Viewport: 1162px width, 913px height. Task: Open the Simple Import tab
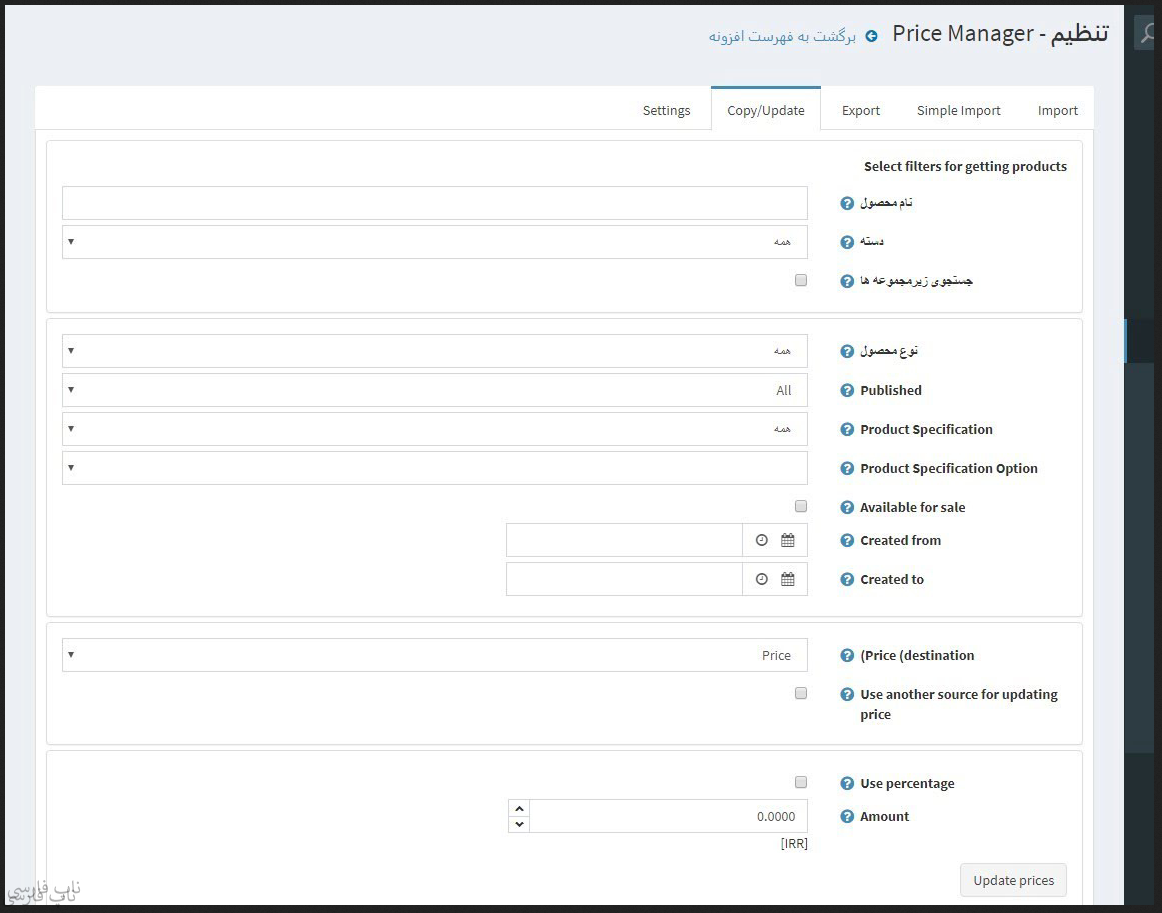(x=958, y=110)
